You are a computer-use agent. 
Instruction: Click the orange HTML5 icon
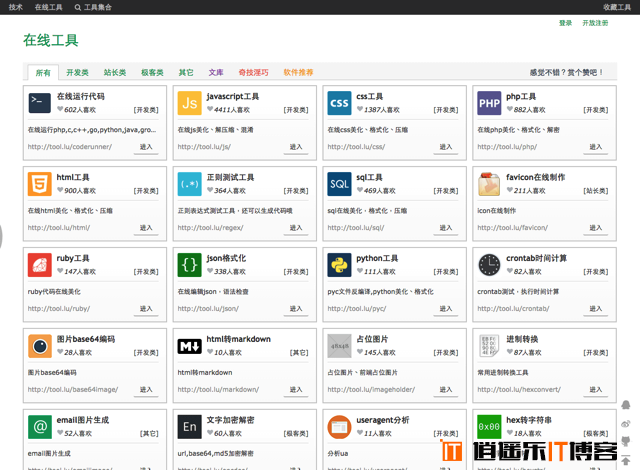point(40,184)
